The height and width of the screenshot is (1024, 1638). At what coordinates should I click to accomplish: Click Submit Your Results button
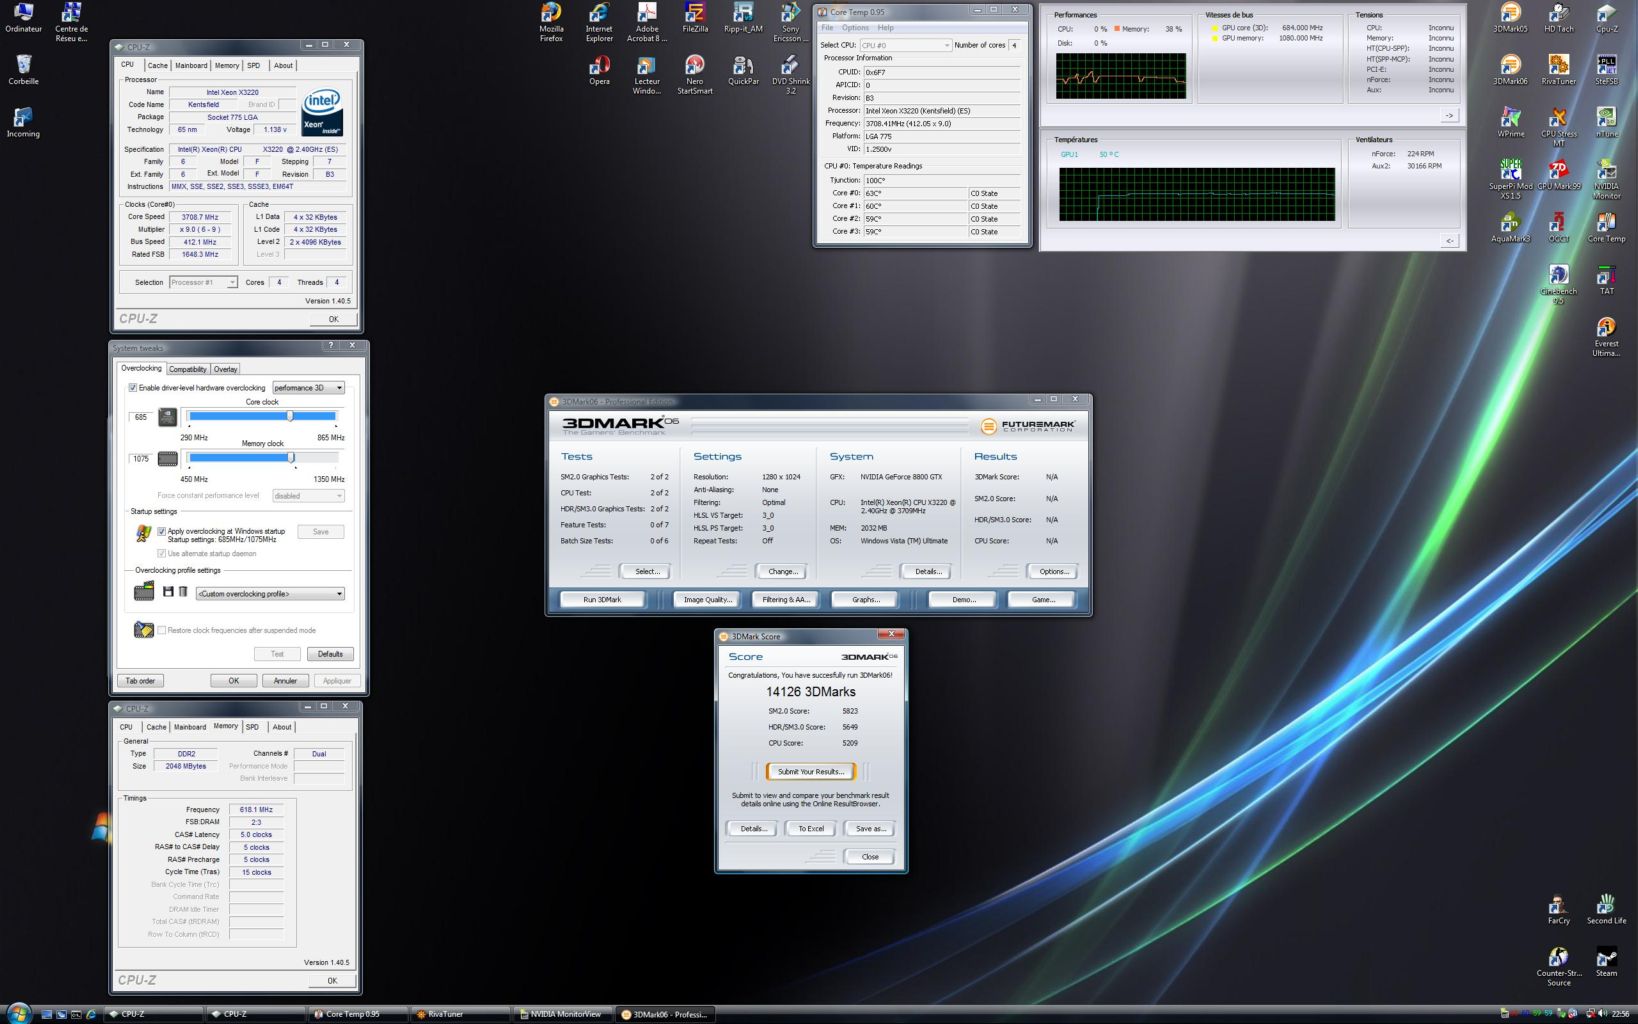[x=811, y=771]
